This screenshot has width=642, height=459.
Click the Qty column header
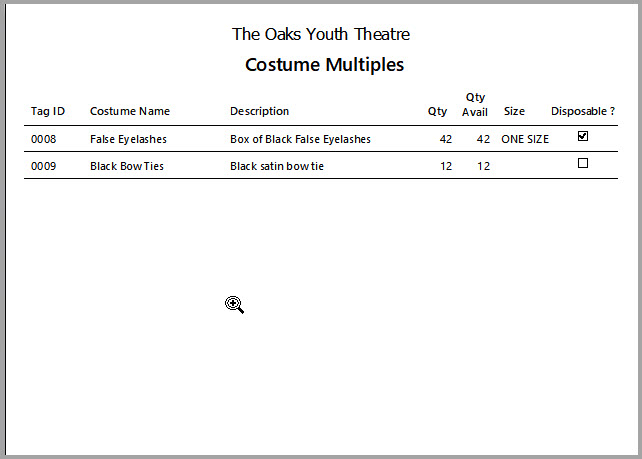pos(437,111)
